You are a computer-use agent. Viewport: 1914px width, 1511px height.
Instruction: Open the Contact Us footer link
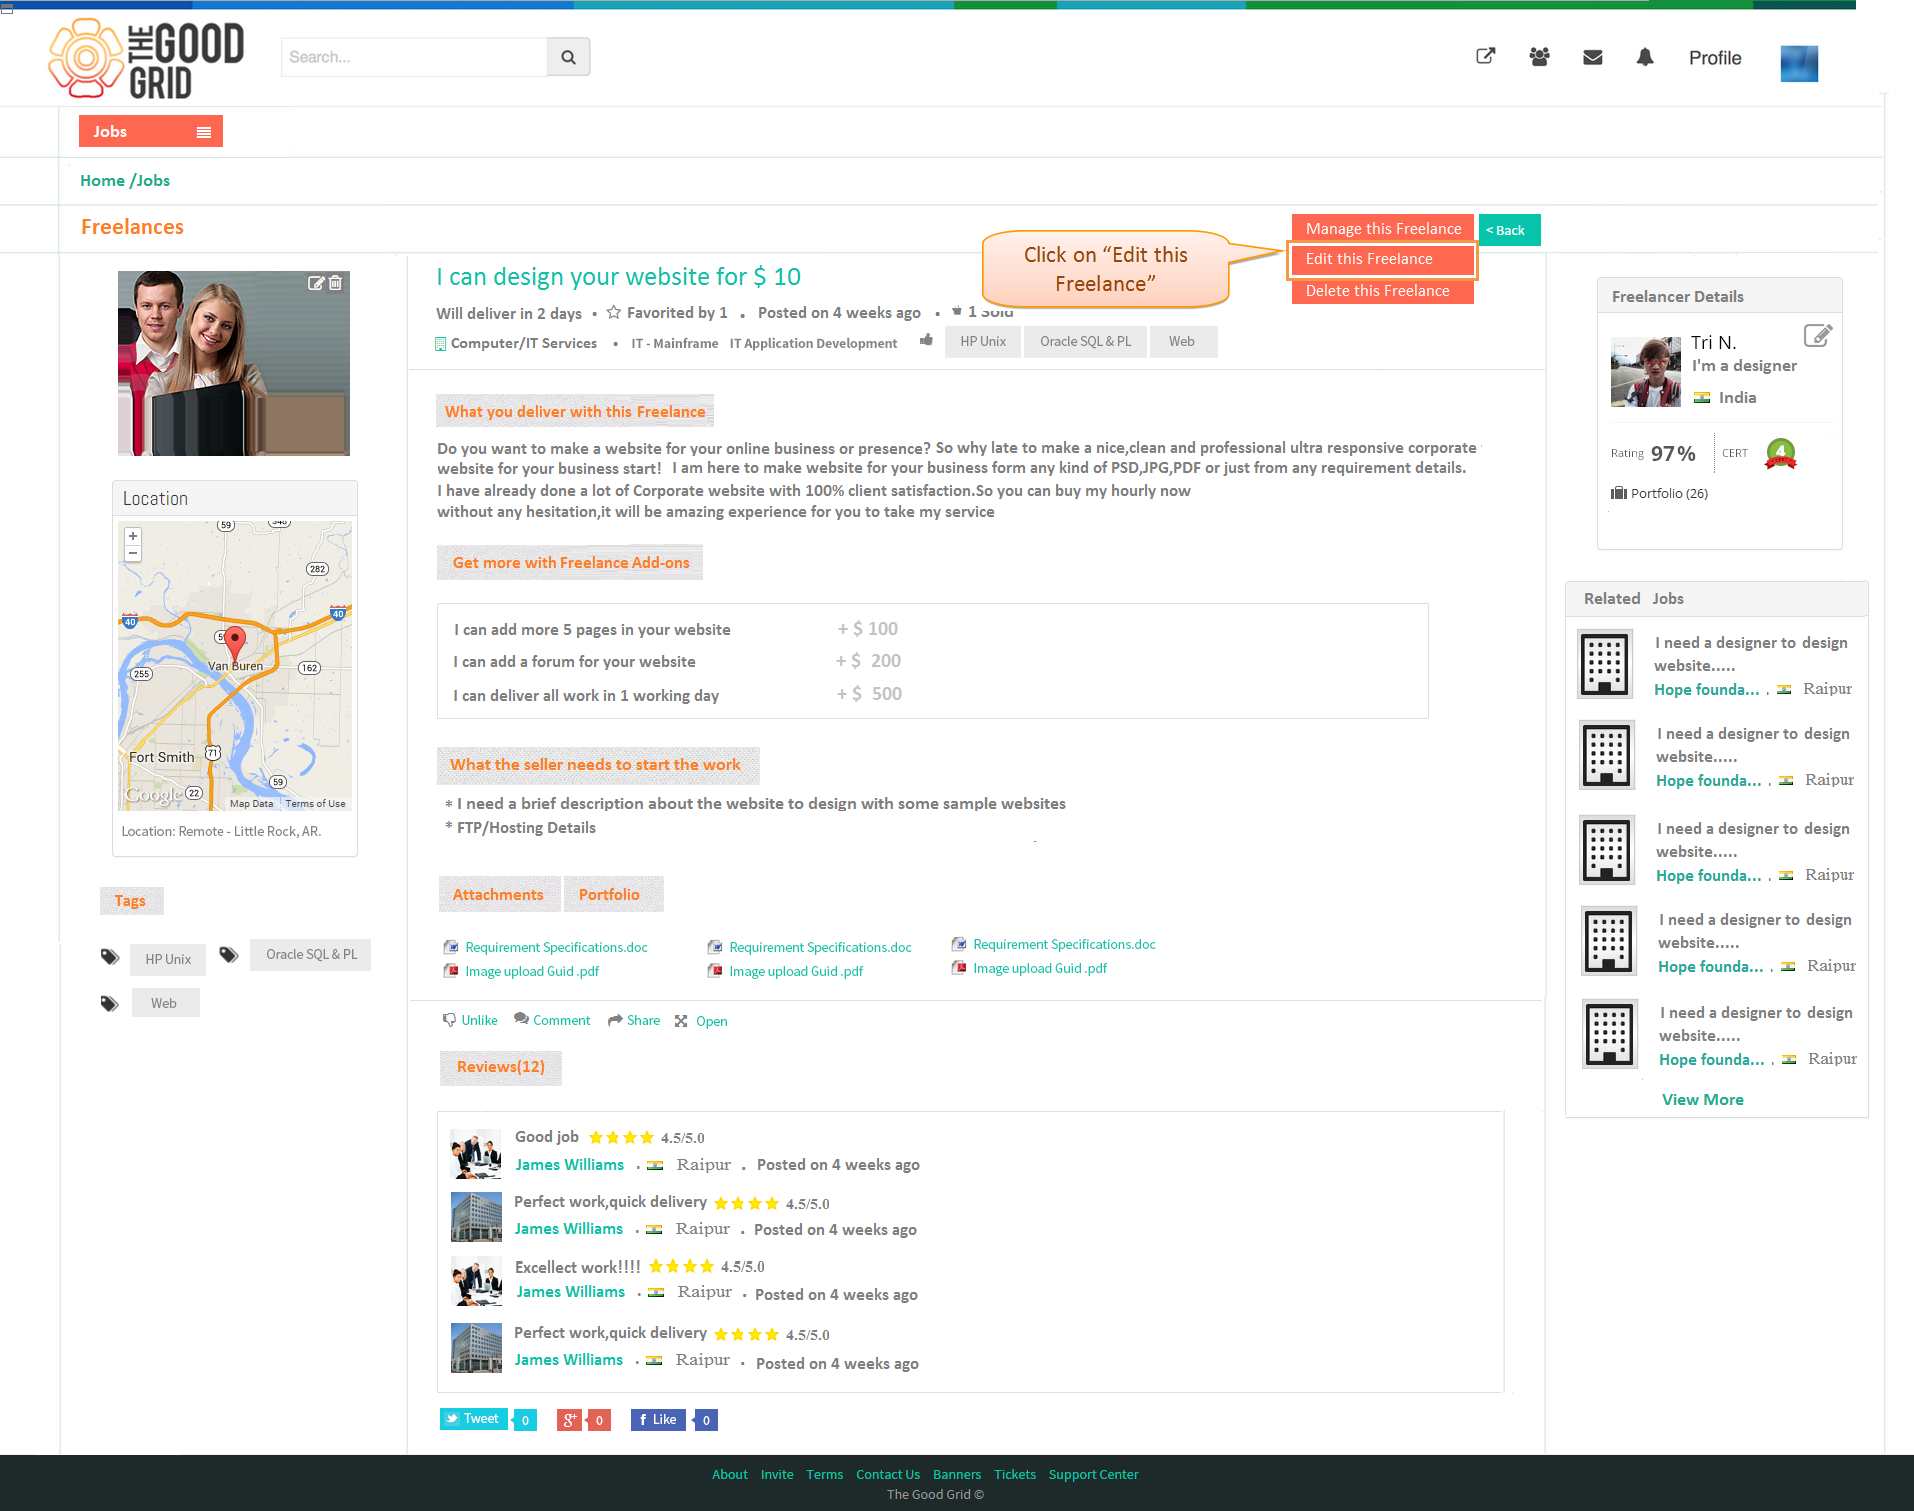(888, 1474)
